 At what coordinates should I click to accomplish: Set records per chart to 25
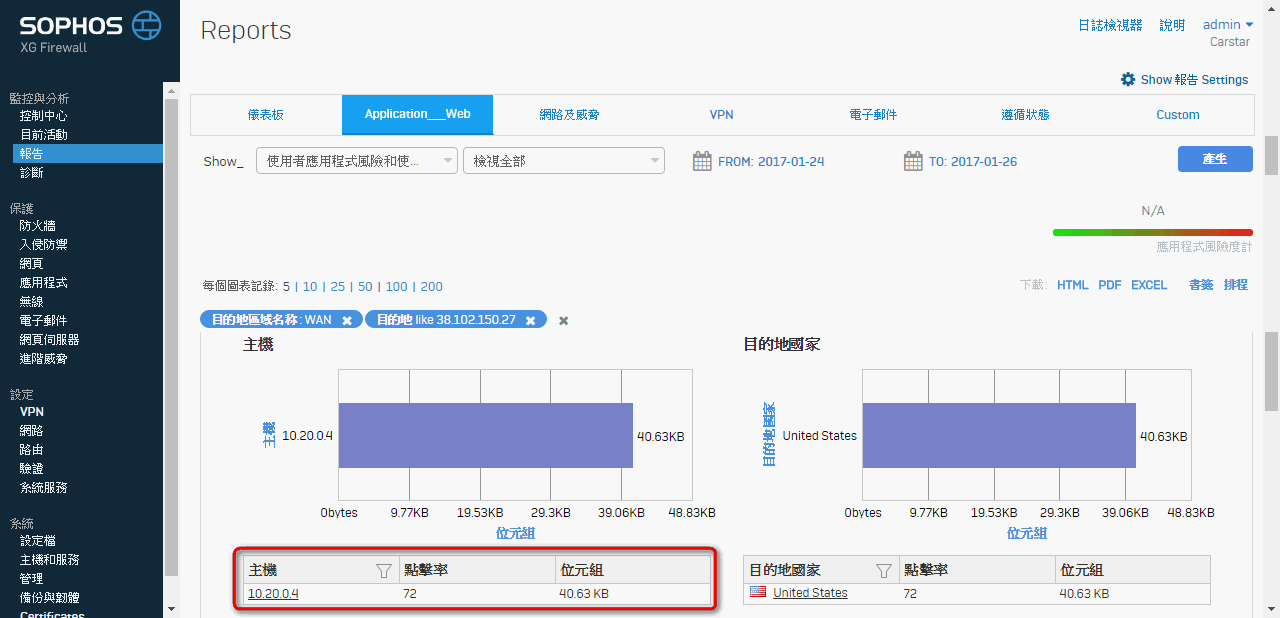coord(337,286)
